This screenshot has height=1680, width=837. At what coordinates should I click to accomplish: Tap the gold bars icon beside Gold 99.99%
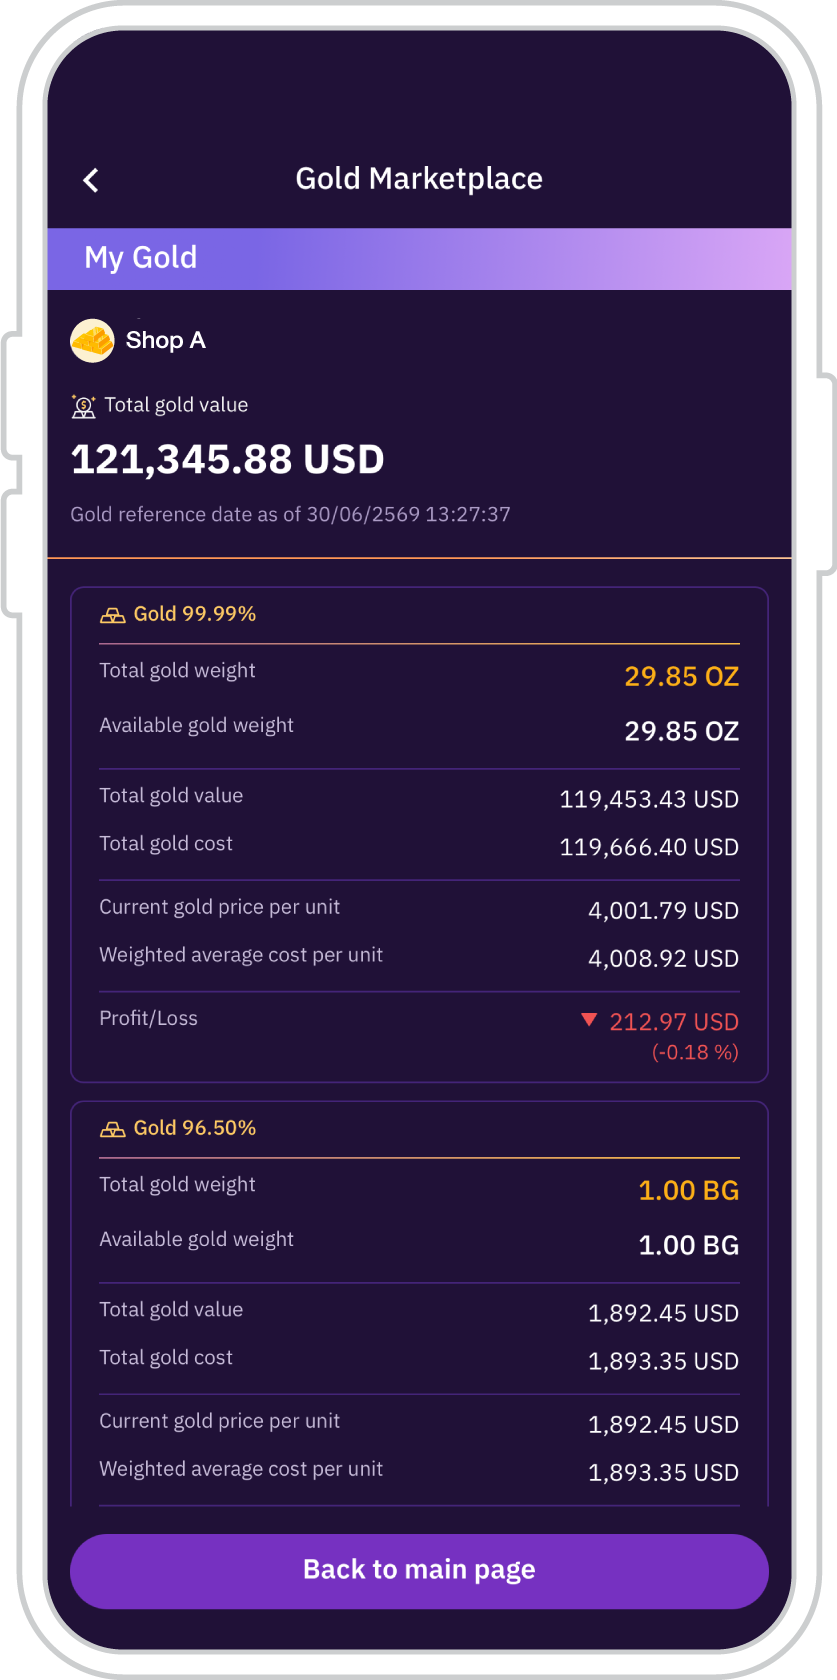pos(113,615)
